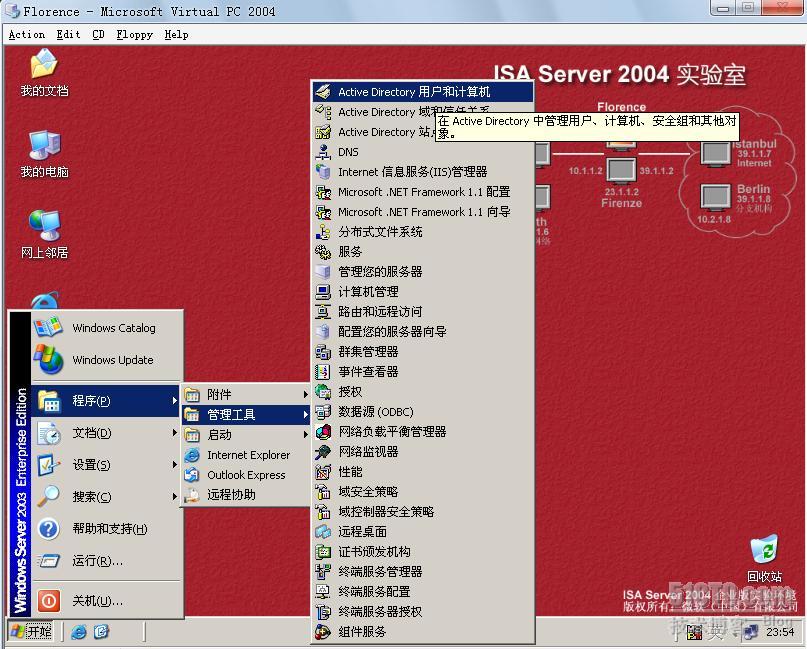
Task: Open 终端服务配置 entry
Action: point(423,591)
